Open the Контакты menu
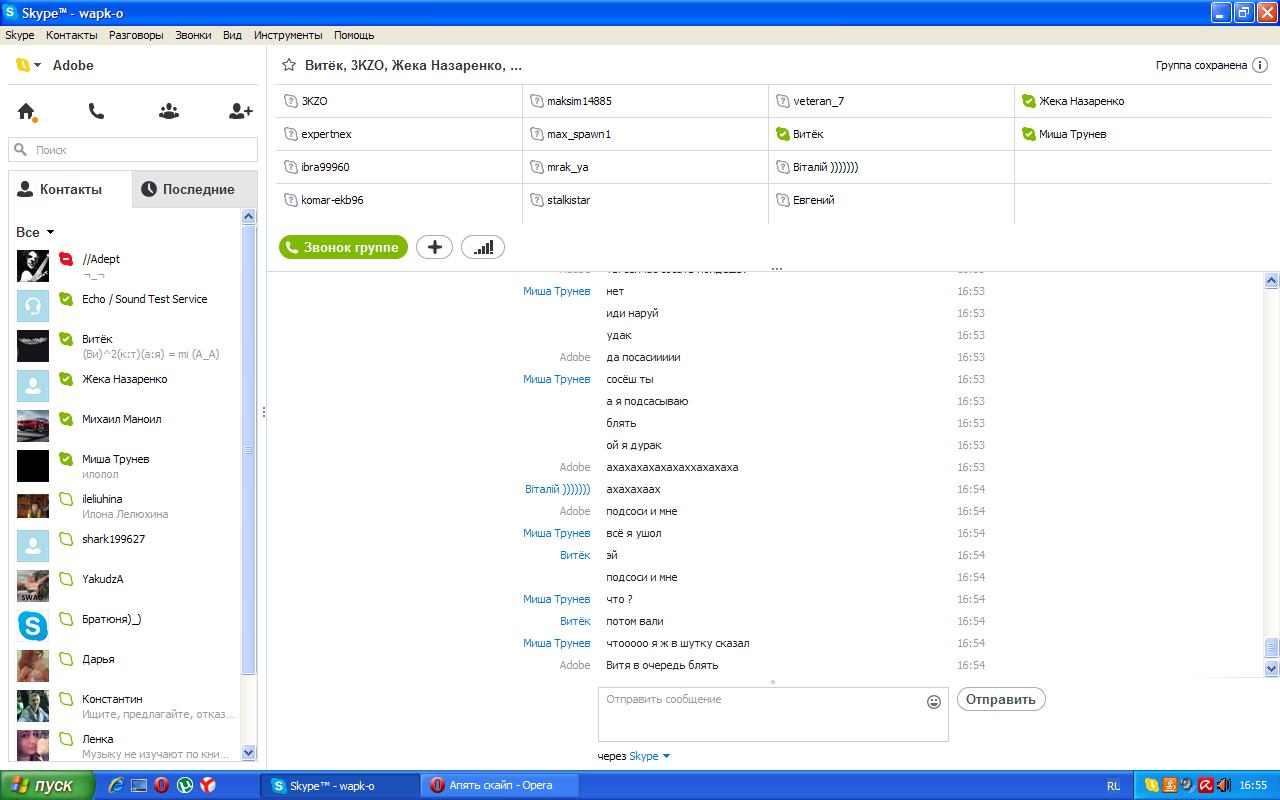Screen dimensions: 1280x800 click(x=72, y=35)
